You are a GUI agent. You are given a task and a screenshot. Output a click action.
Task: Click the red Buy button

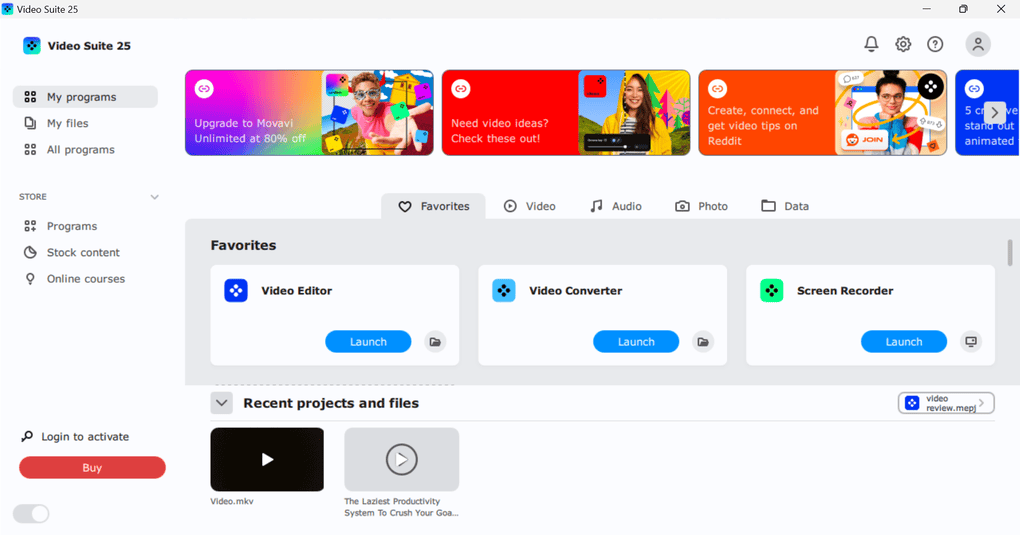(92, 467)
